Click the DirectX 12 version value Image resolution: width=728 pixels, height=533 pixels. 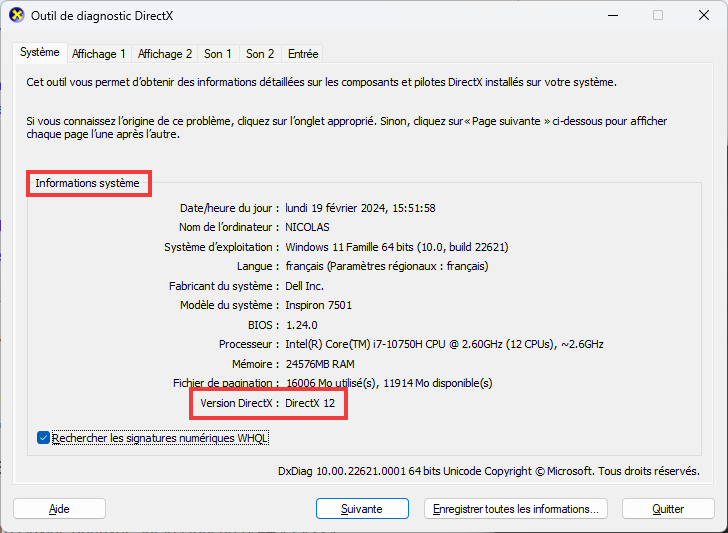pyautogui.click(x=310, y=403)
